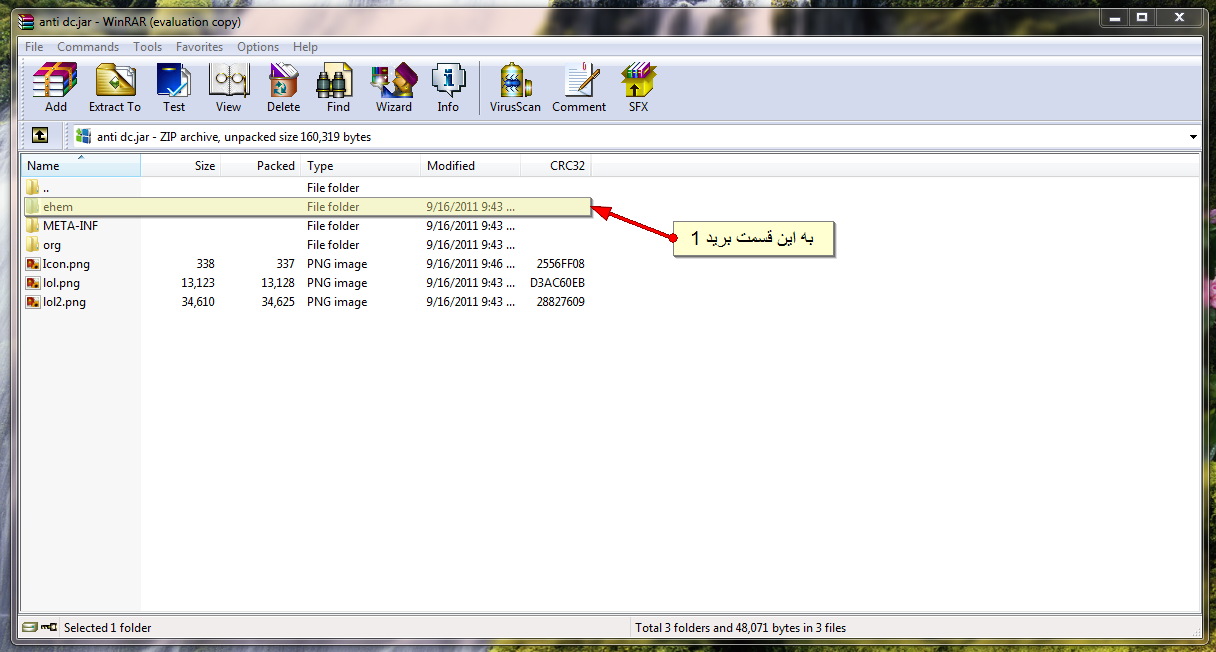Click the packed value 34,625

pyautogui.click(x=277, y=302)
